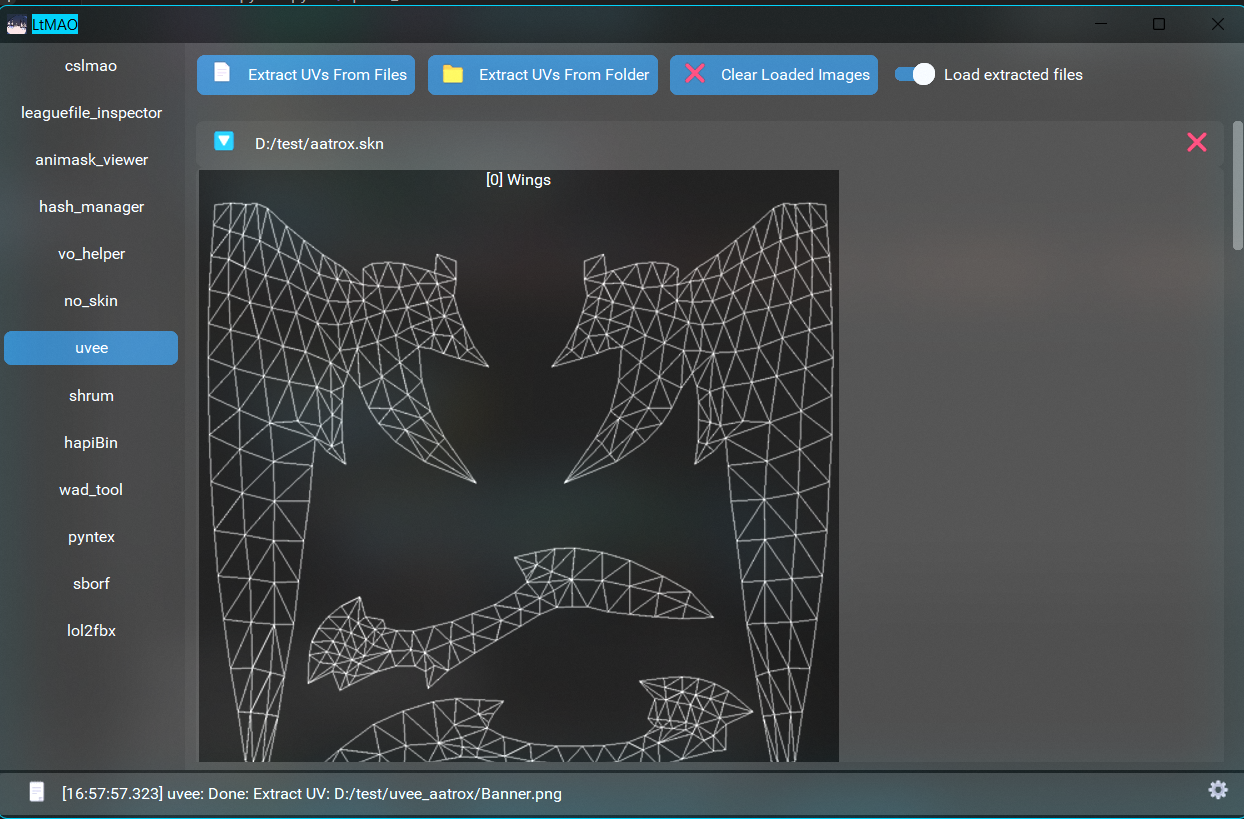Screen dimensions: 1244x819
Task: Switch to the shrum tool
Action: coord(91,396)
